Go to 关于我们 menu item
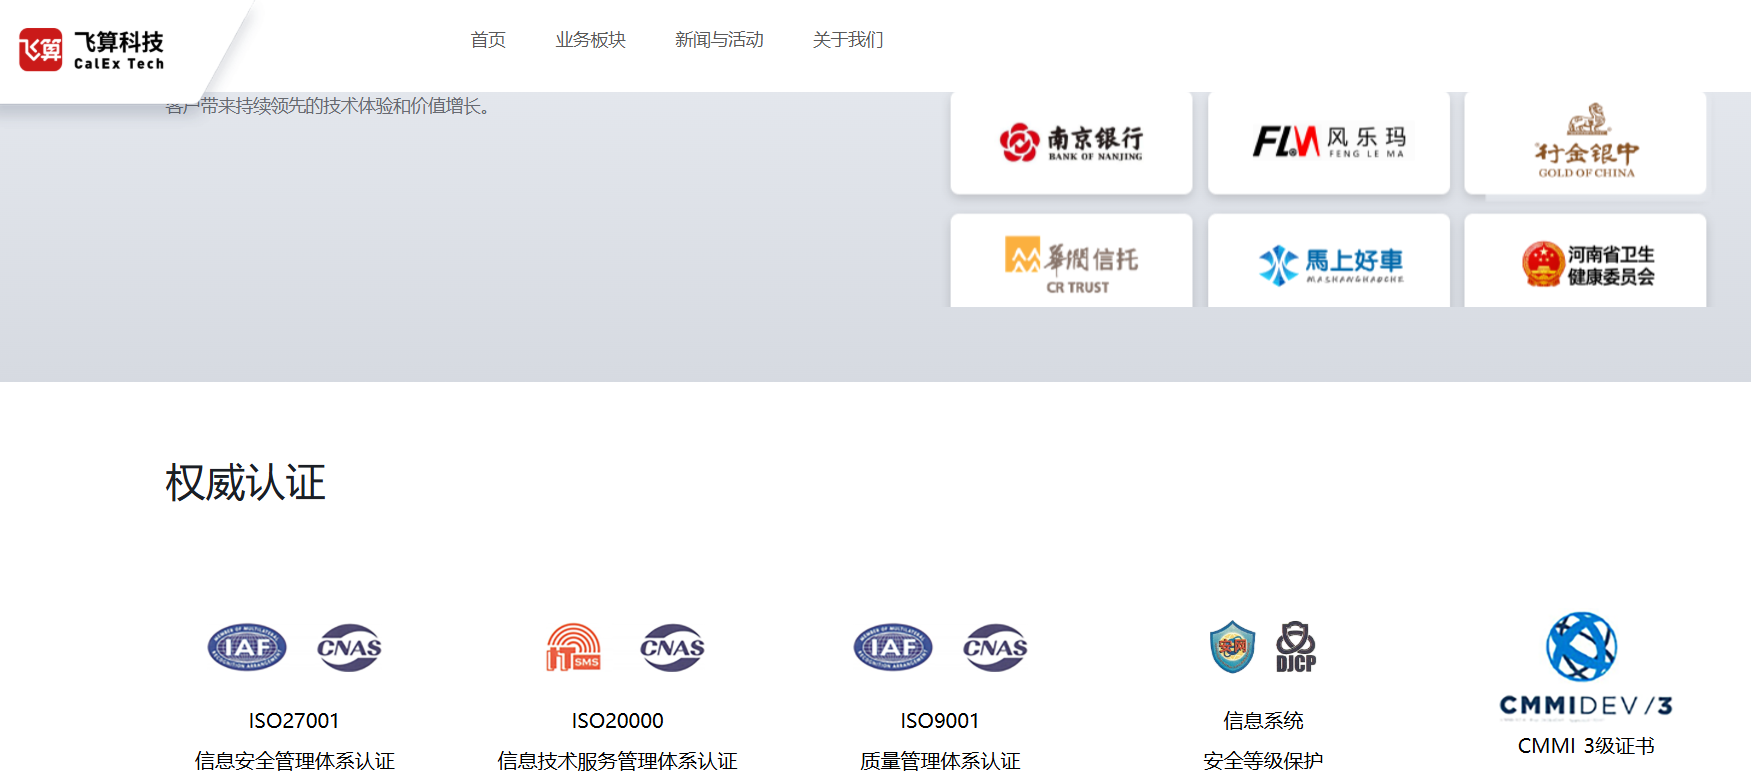The height and width of the screenshot is (784, 1751). [848, 40]
